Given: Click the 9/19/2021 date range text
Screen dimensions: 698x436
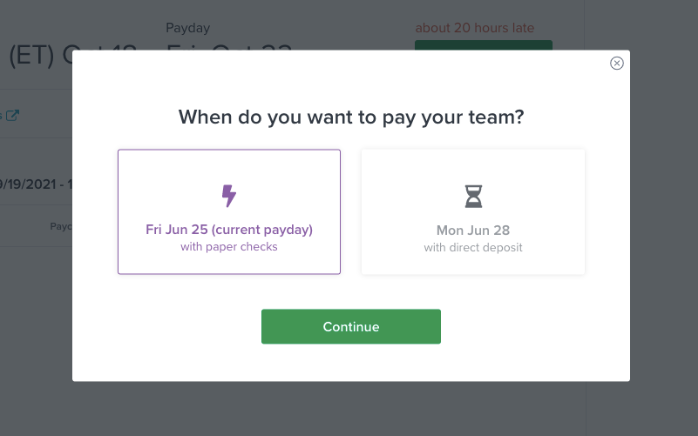Looking at the screenshot, I should tap(35, 185).
